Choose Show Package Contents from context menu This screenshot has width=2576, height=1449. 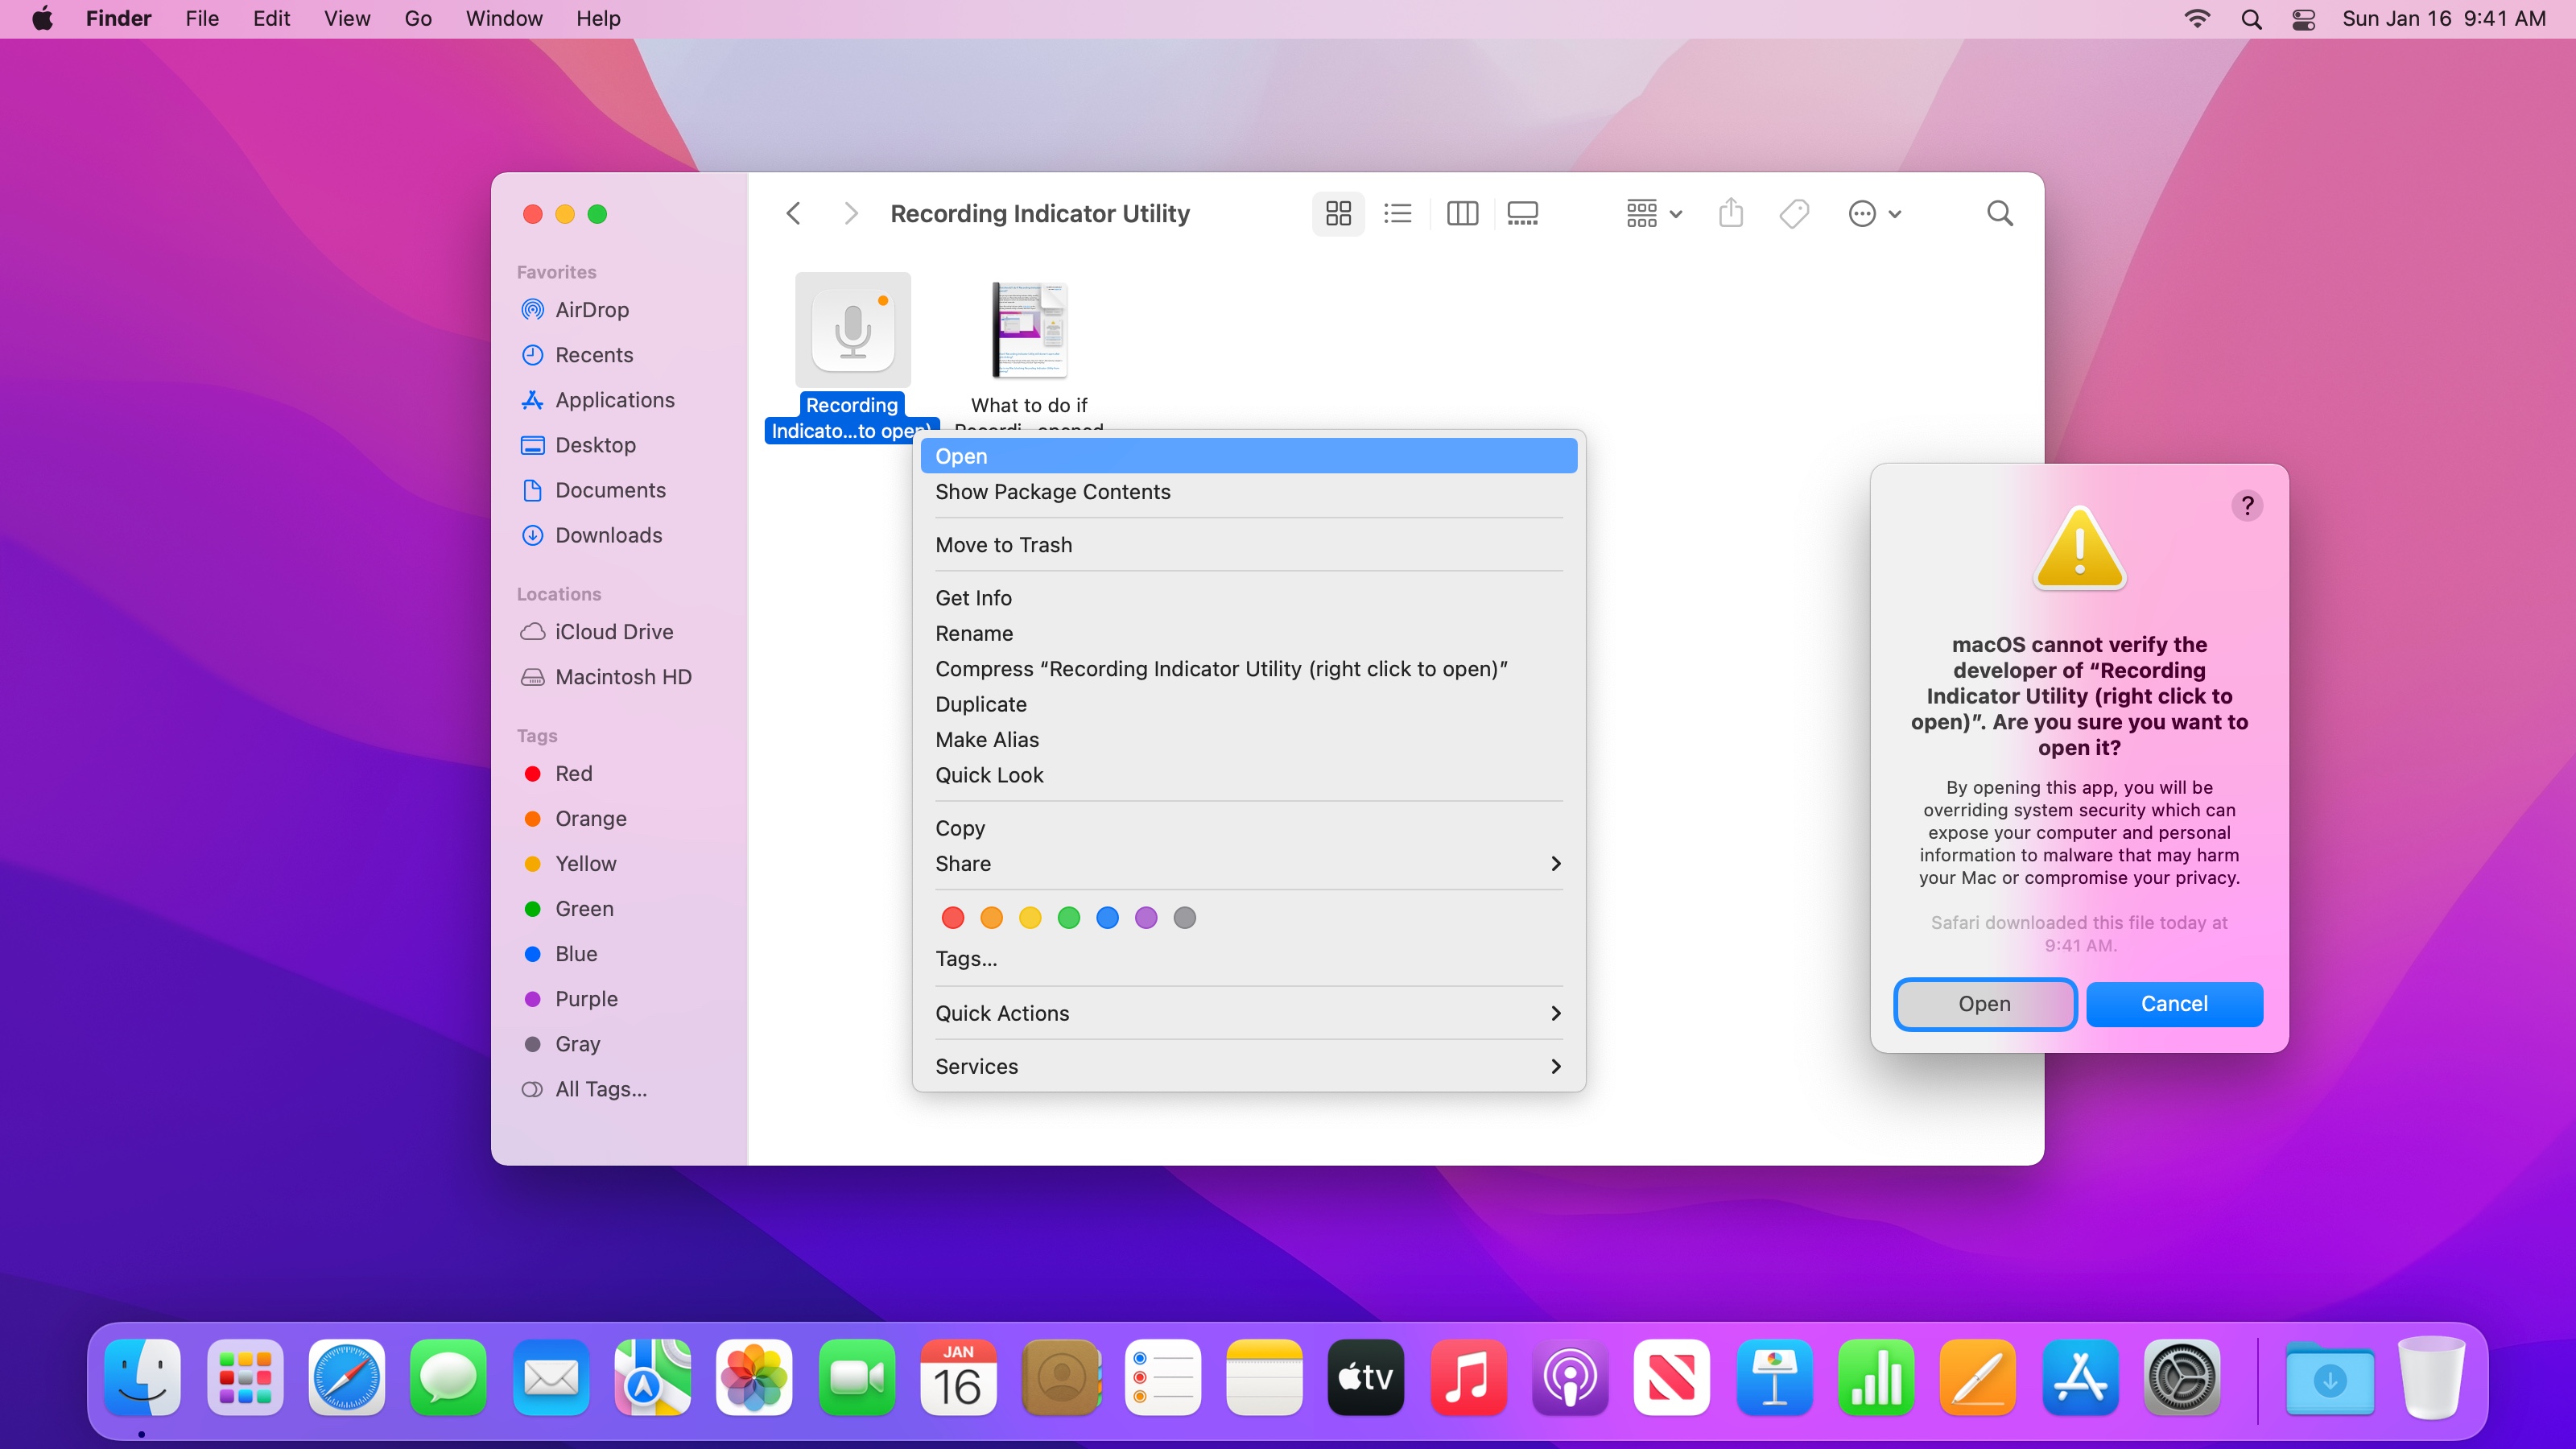[x=1052, y=491]
